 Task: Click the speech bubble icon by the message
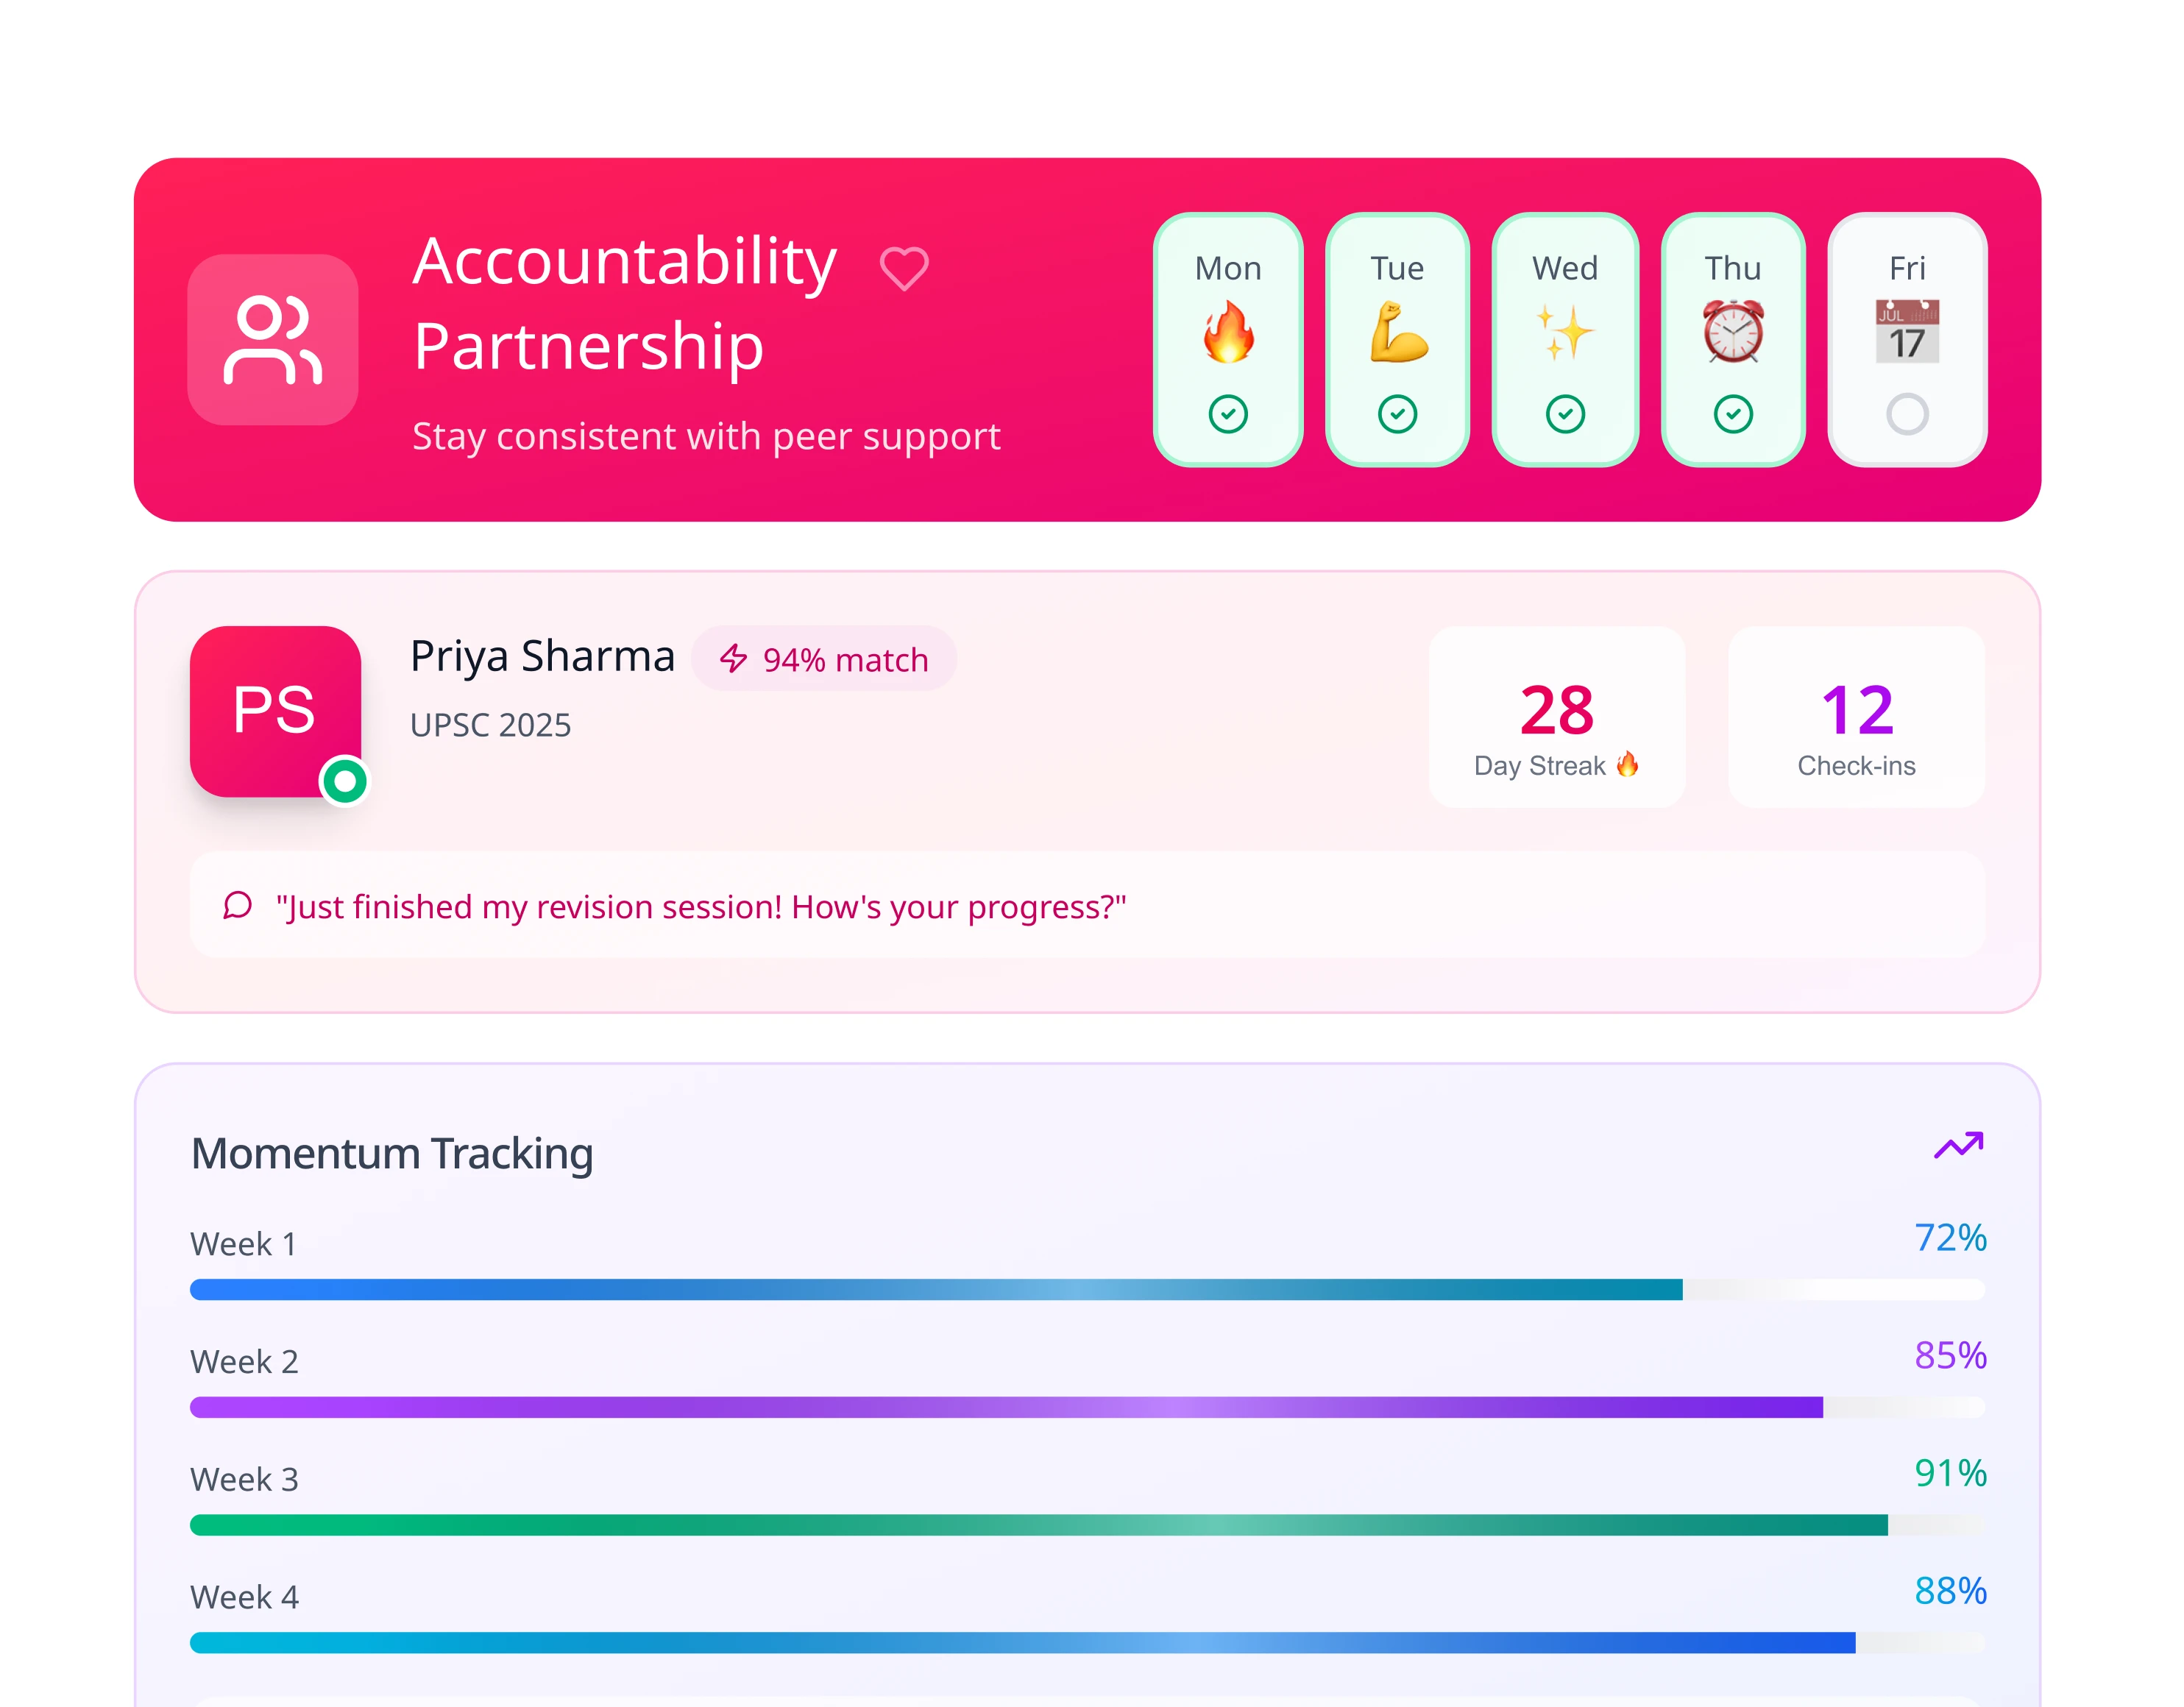[x=237, y=906]
